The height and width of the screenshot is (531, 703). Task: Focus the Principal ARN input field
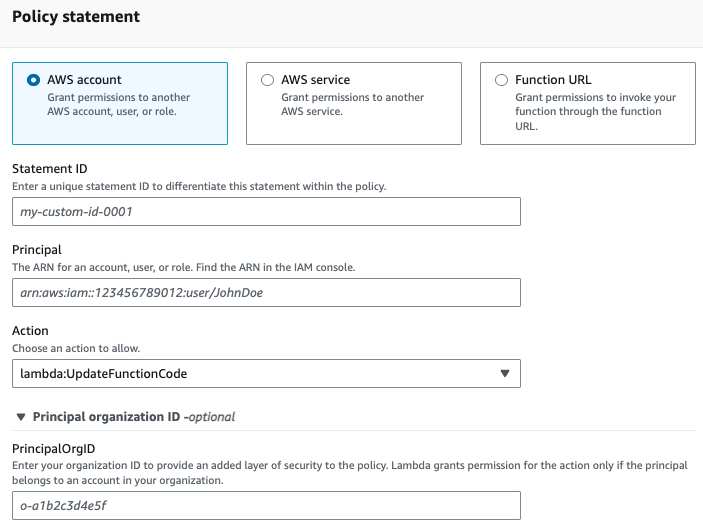pos(265,292)
